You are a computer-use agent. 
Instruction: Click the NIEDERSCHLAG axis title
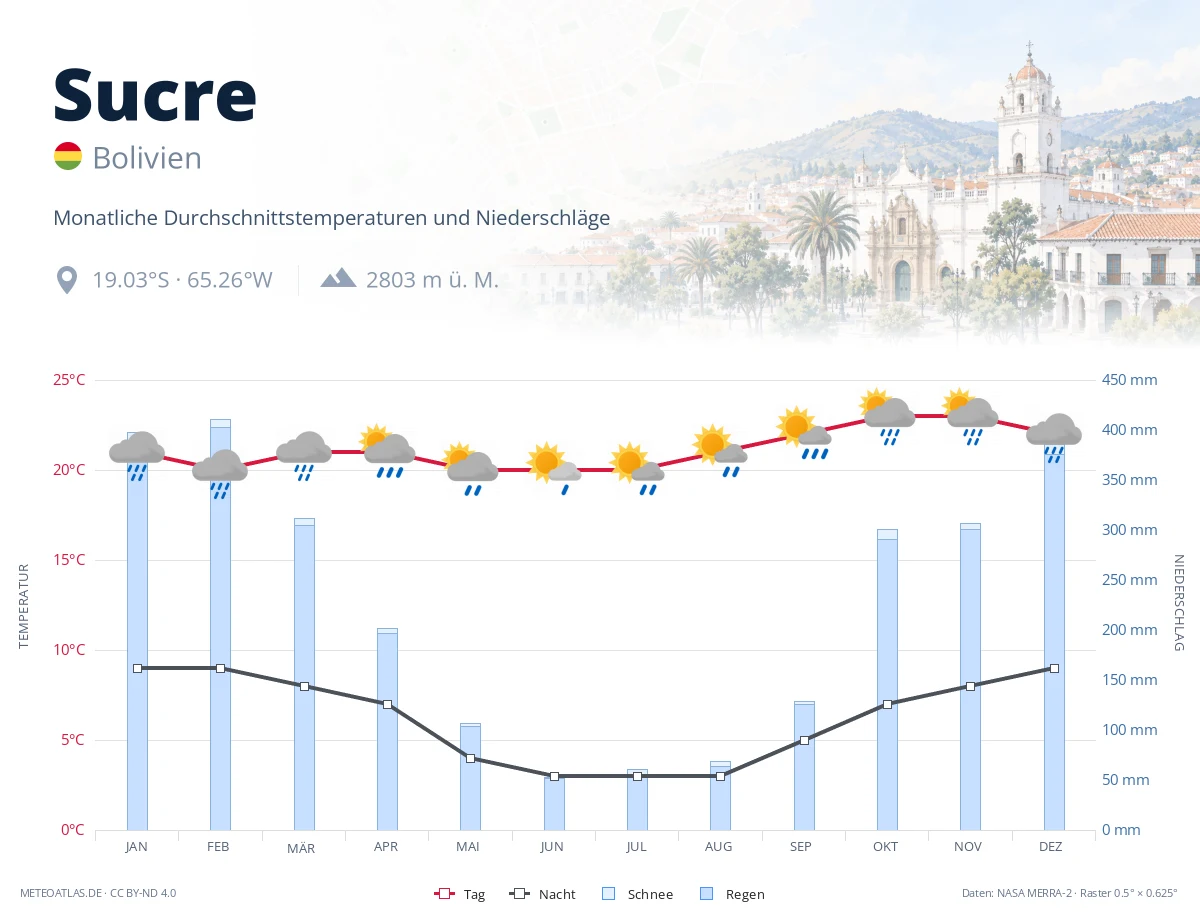[1178, 603]
